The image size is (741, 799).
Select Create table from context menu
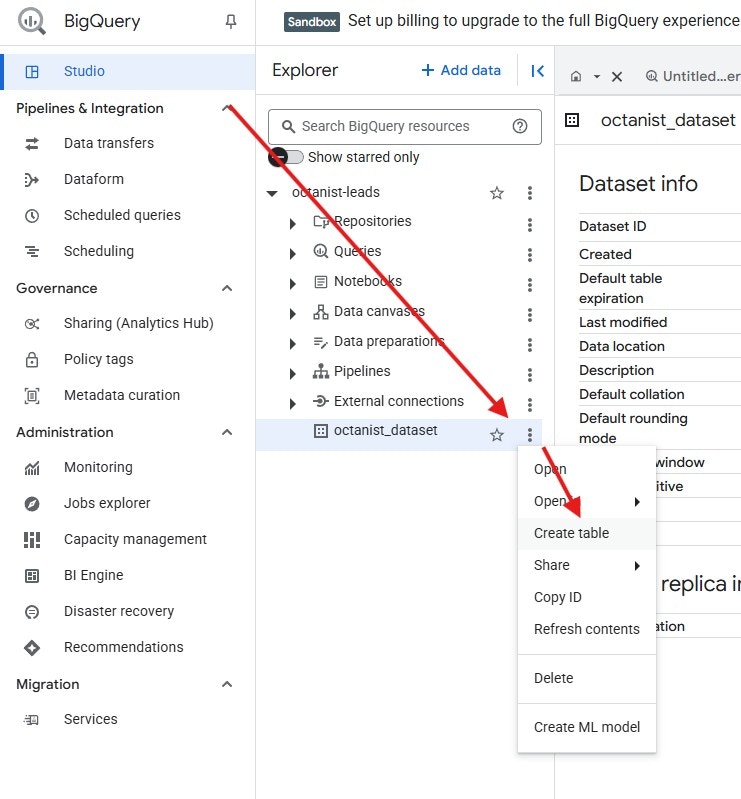(587, 534)
